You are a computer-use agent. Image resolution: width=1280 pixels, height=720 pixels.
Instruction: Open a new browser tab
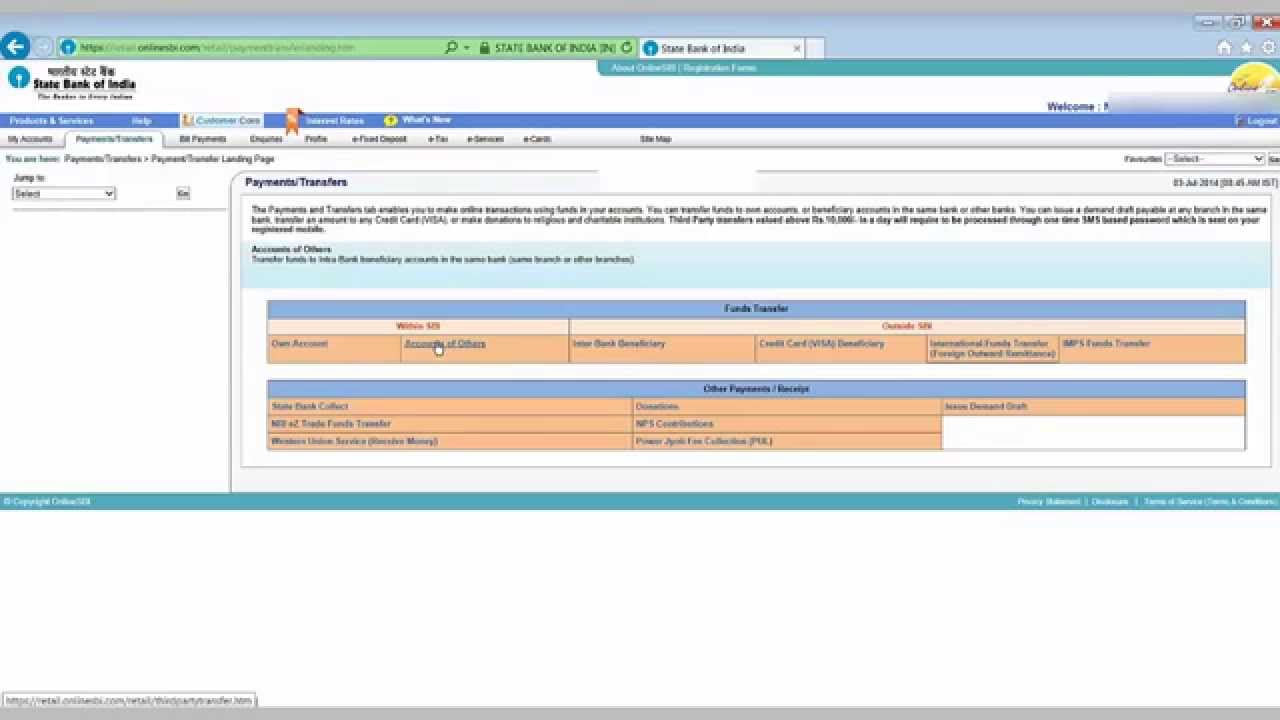[814, 48]
